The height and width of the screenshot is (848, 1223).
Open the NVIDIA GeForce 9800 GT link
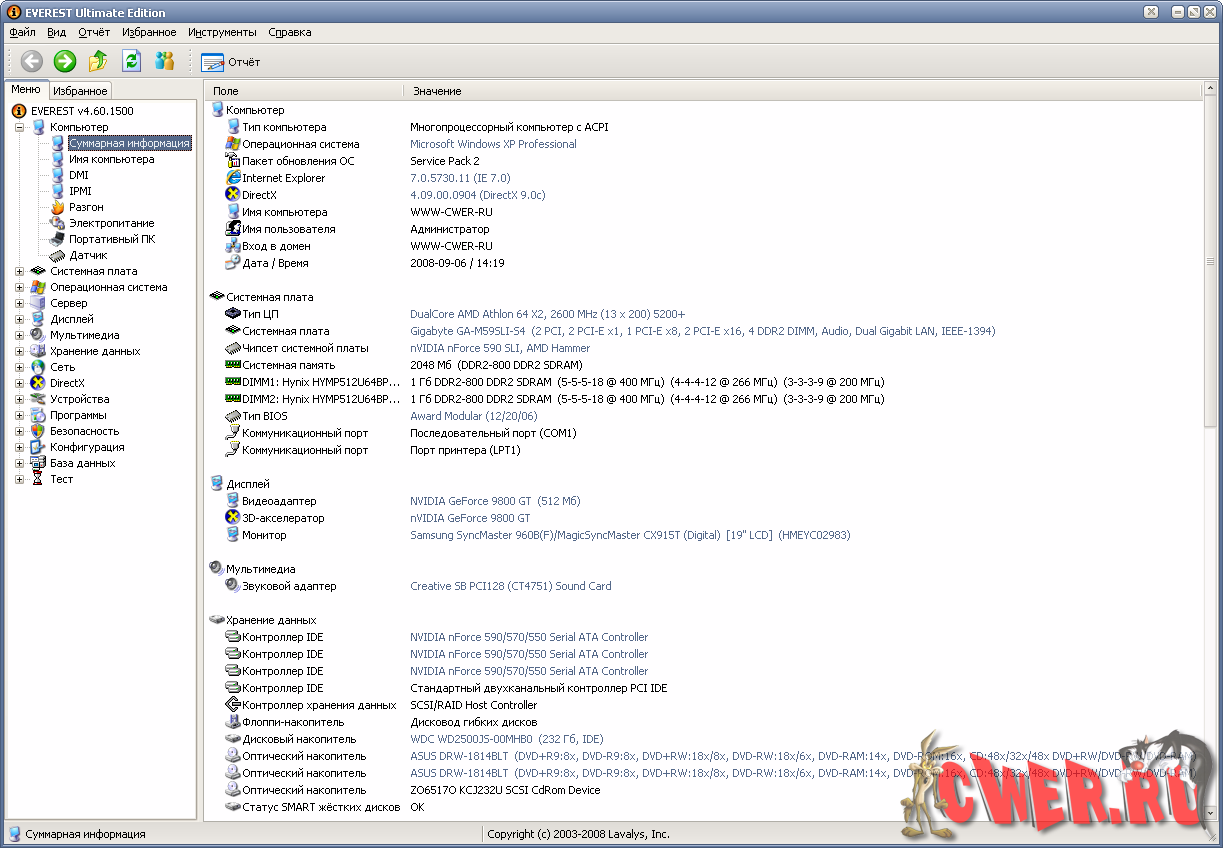(x=470, y=501)
